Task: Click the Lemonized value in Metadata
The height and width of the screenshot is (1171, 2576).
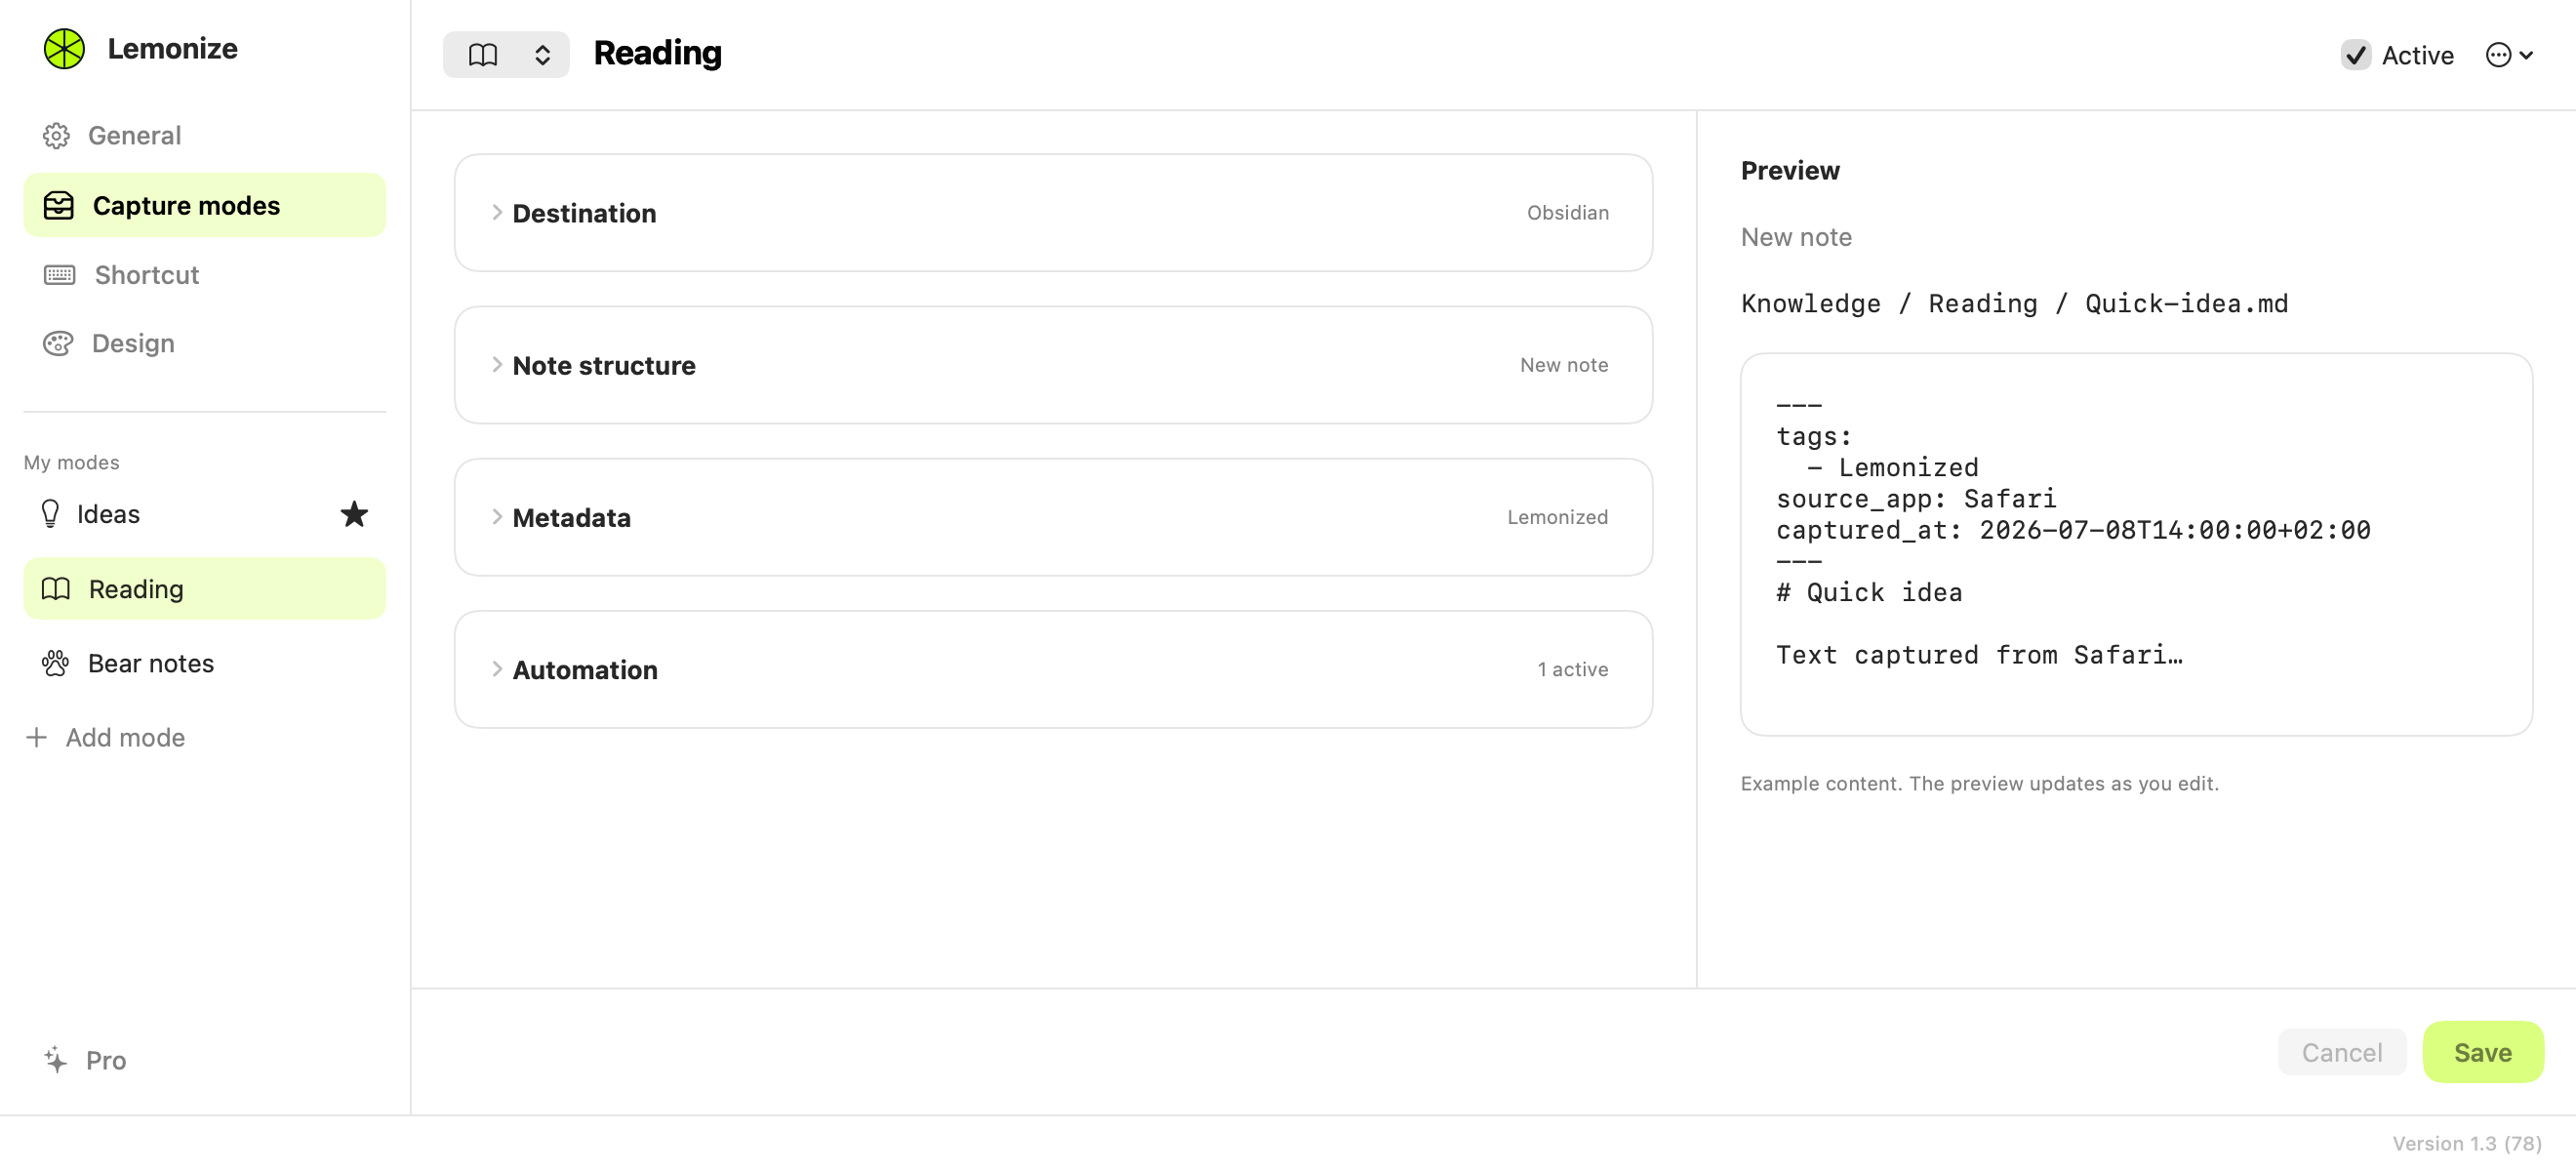Action: coord(1557,517)
